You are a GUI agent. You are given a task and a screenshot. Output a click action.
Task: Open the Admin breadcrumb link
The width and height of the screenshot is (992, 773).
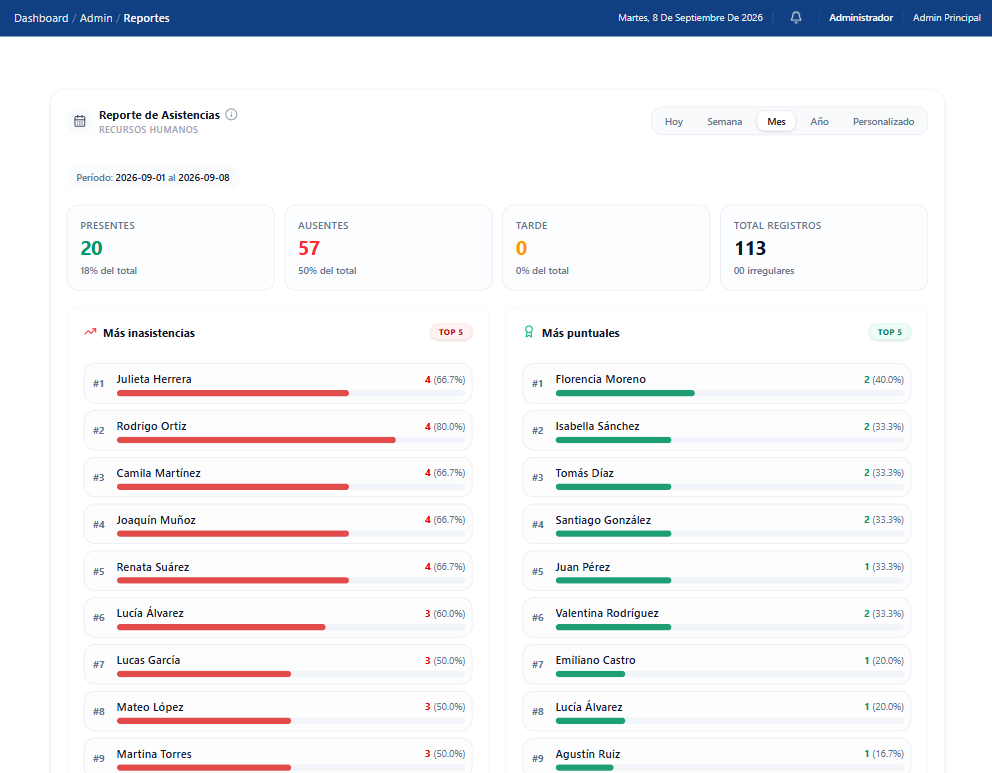tap(96, 18)
